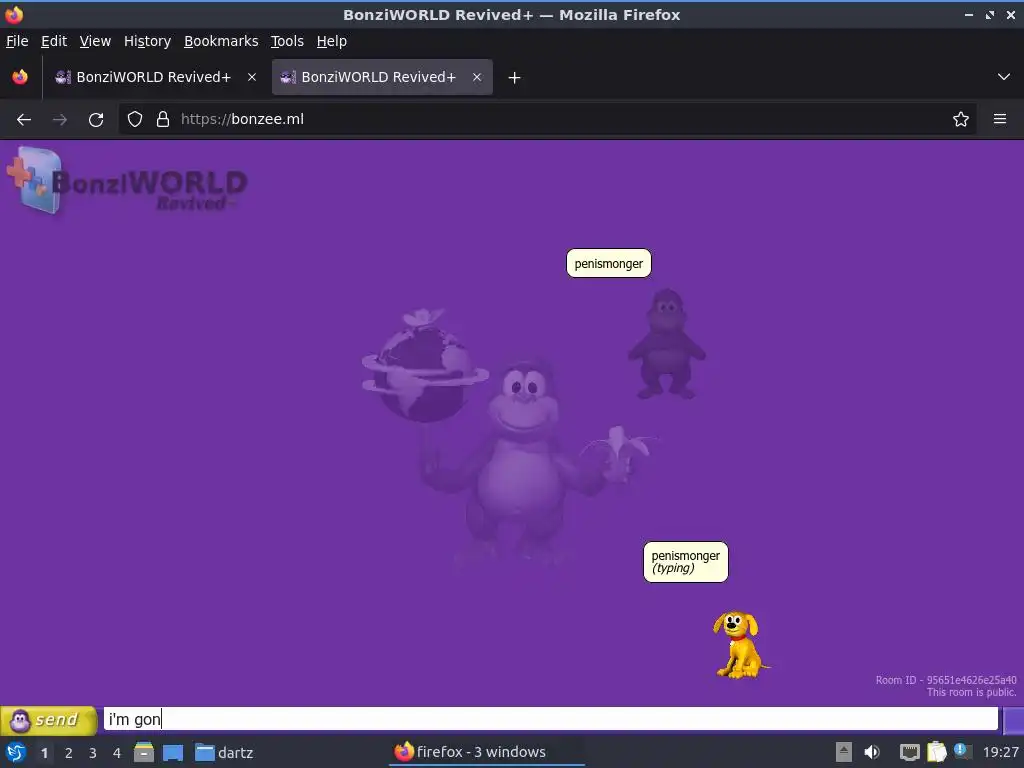Click the yellow dog character
The image size is (1024, 768).
coord(741,645)
